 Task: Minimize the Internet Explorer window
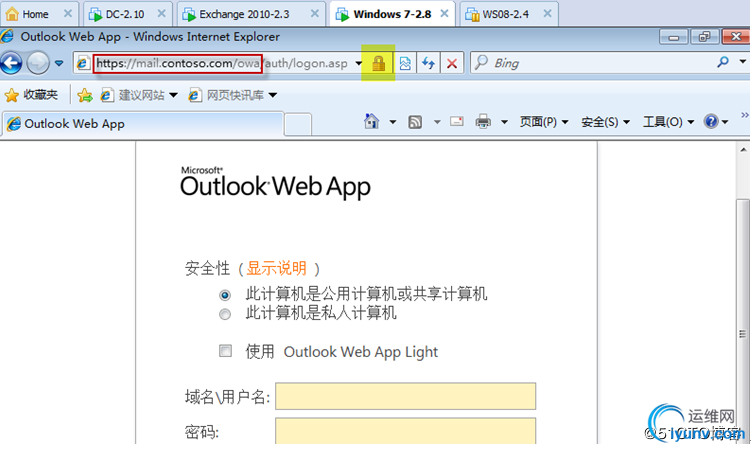(x=673, y=37)
